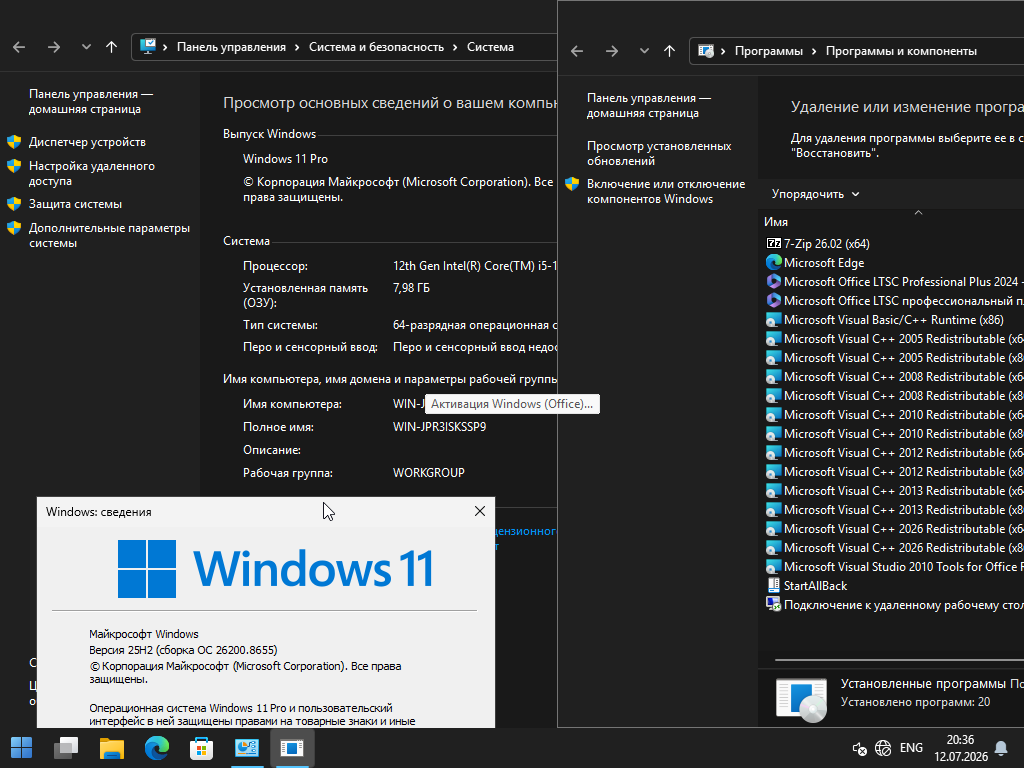Click remote desktop connection program icon

click(x=773, y=605)
